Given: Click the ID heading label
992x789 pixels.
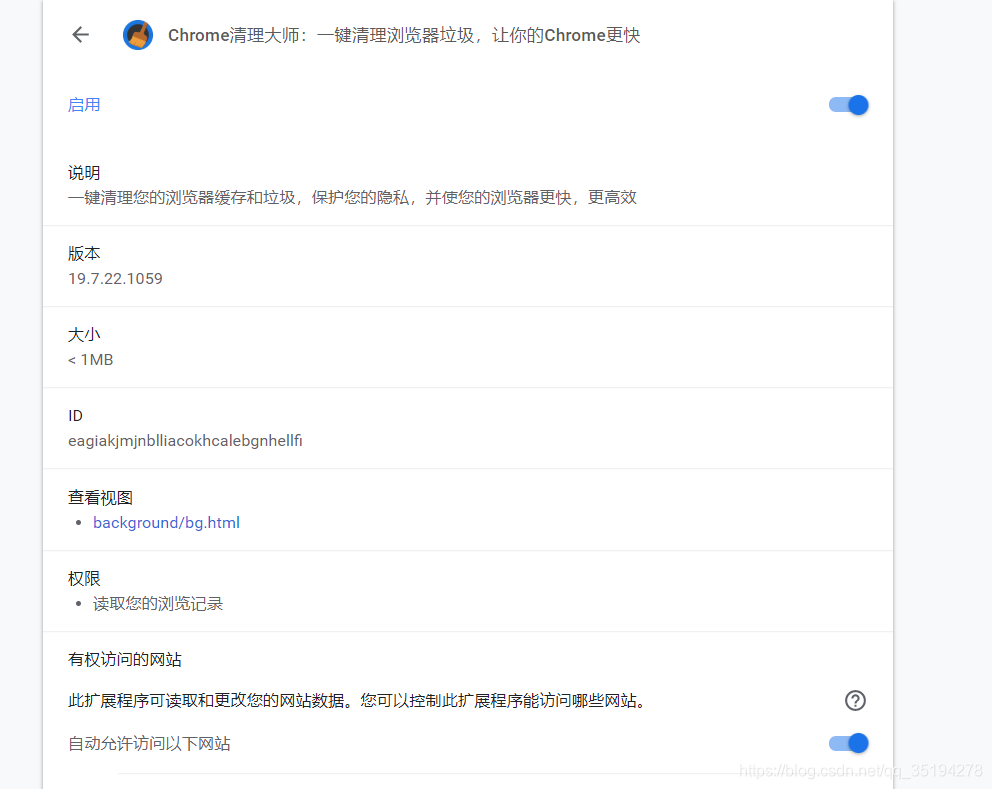Looking at the screenshot, I should pos(75,416).
